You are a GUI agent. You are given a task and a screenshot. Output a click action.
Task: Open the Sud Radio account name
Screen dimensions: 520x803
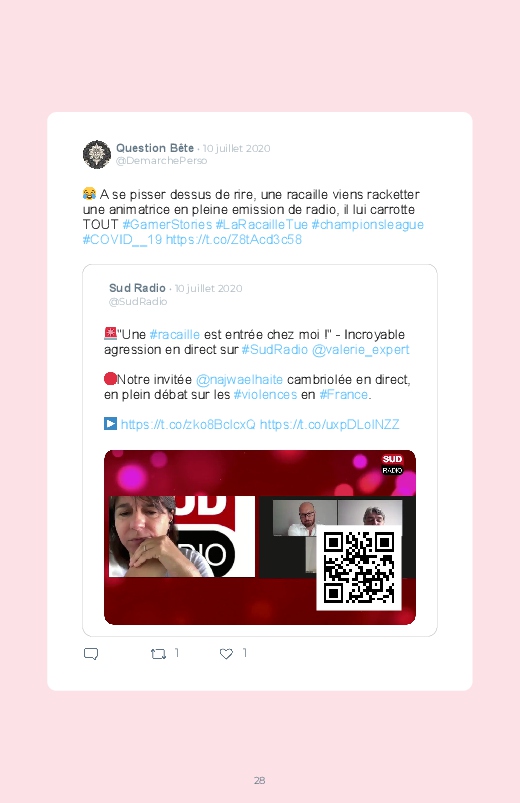(x=137, y=288)
